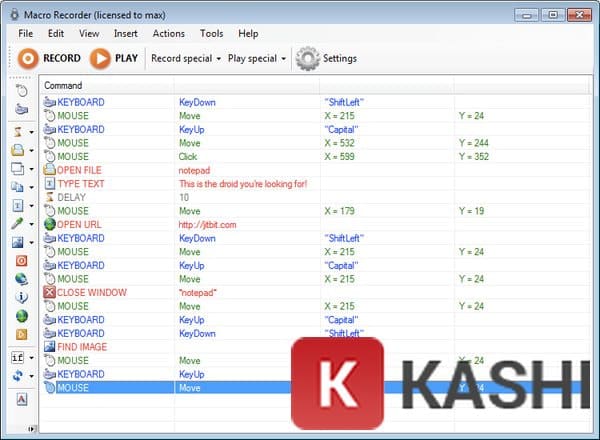Viewport: 600px width, 440px height.
Task: Click the blue loop arrows sidebar icon
Action: click(18, 376)
